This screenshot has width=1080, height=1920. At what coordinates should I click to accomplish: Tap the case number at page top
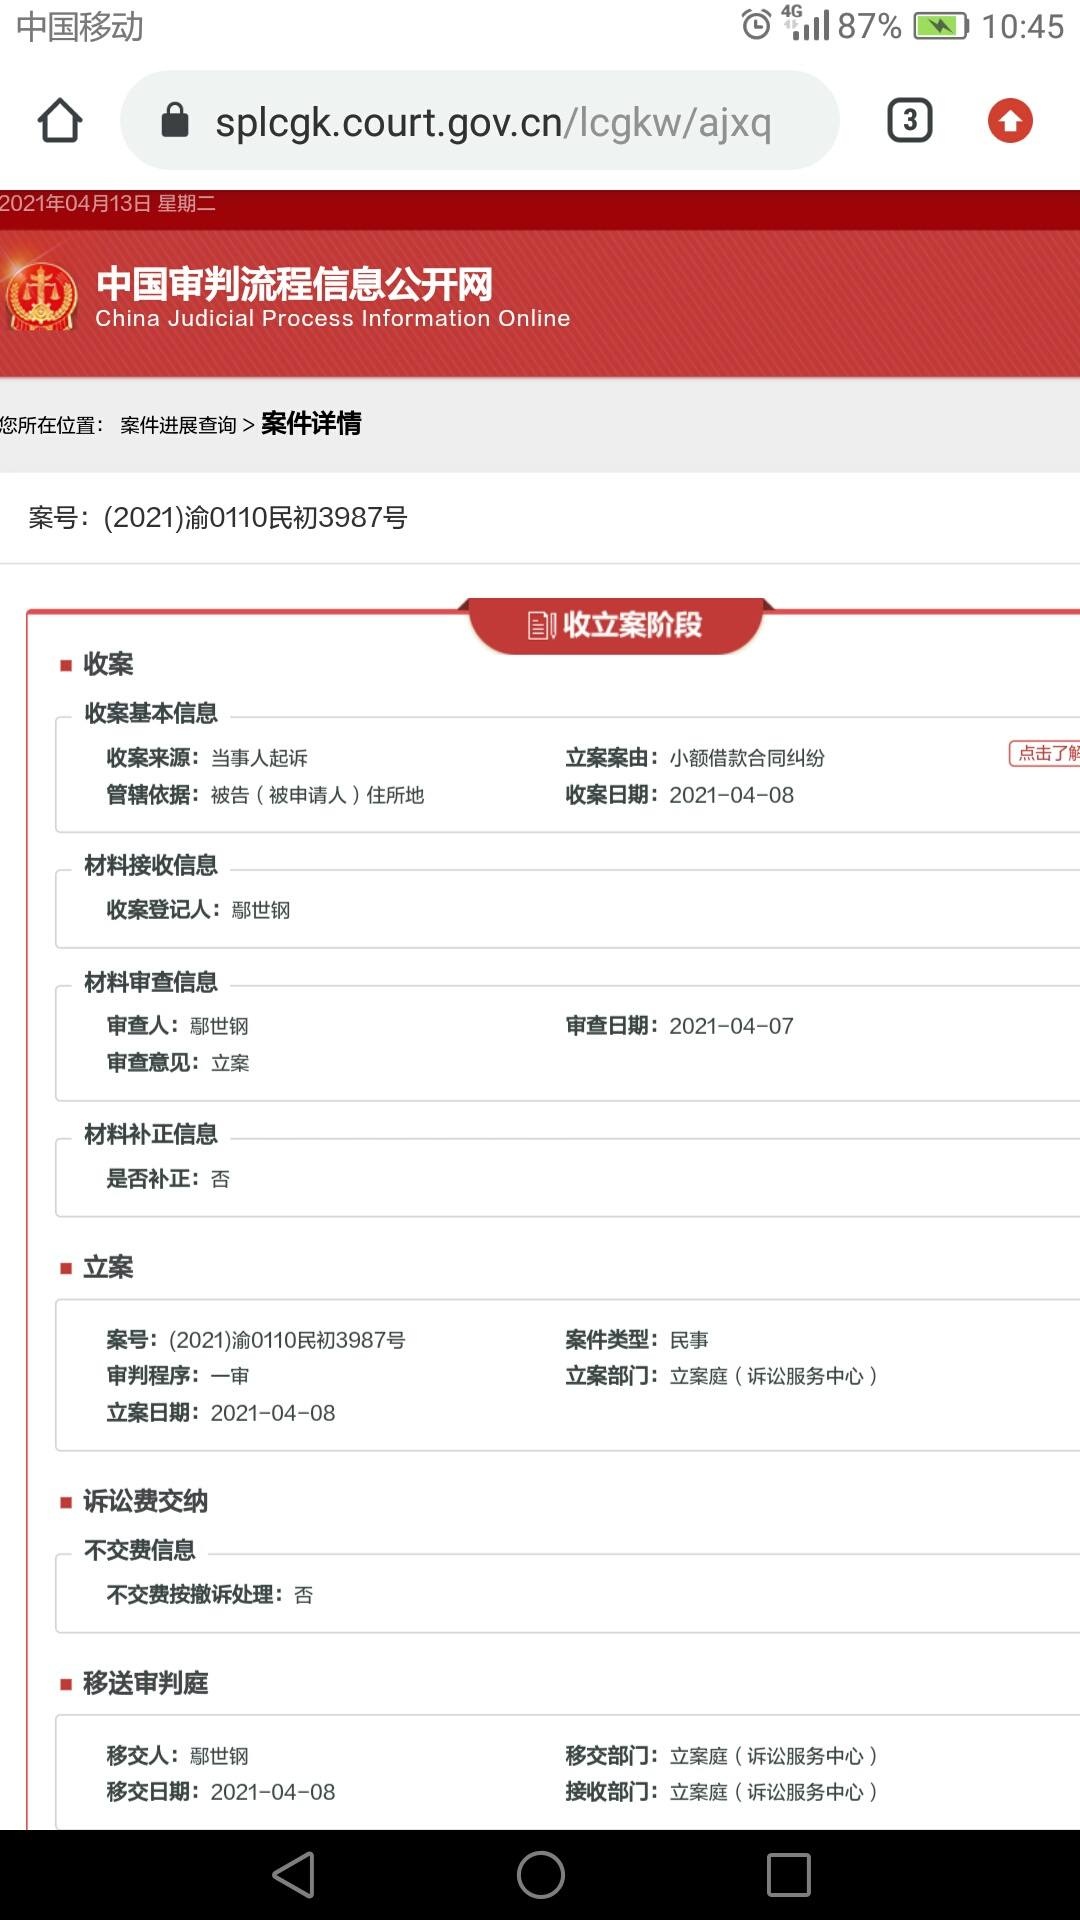point(218,518)
